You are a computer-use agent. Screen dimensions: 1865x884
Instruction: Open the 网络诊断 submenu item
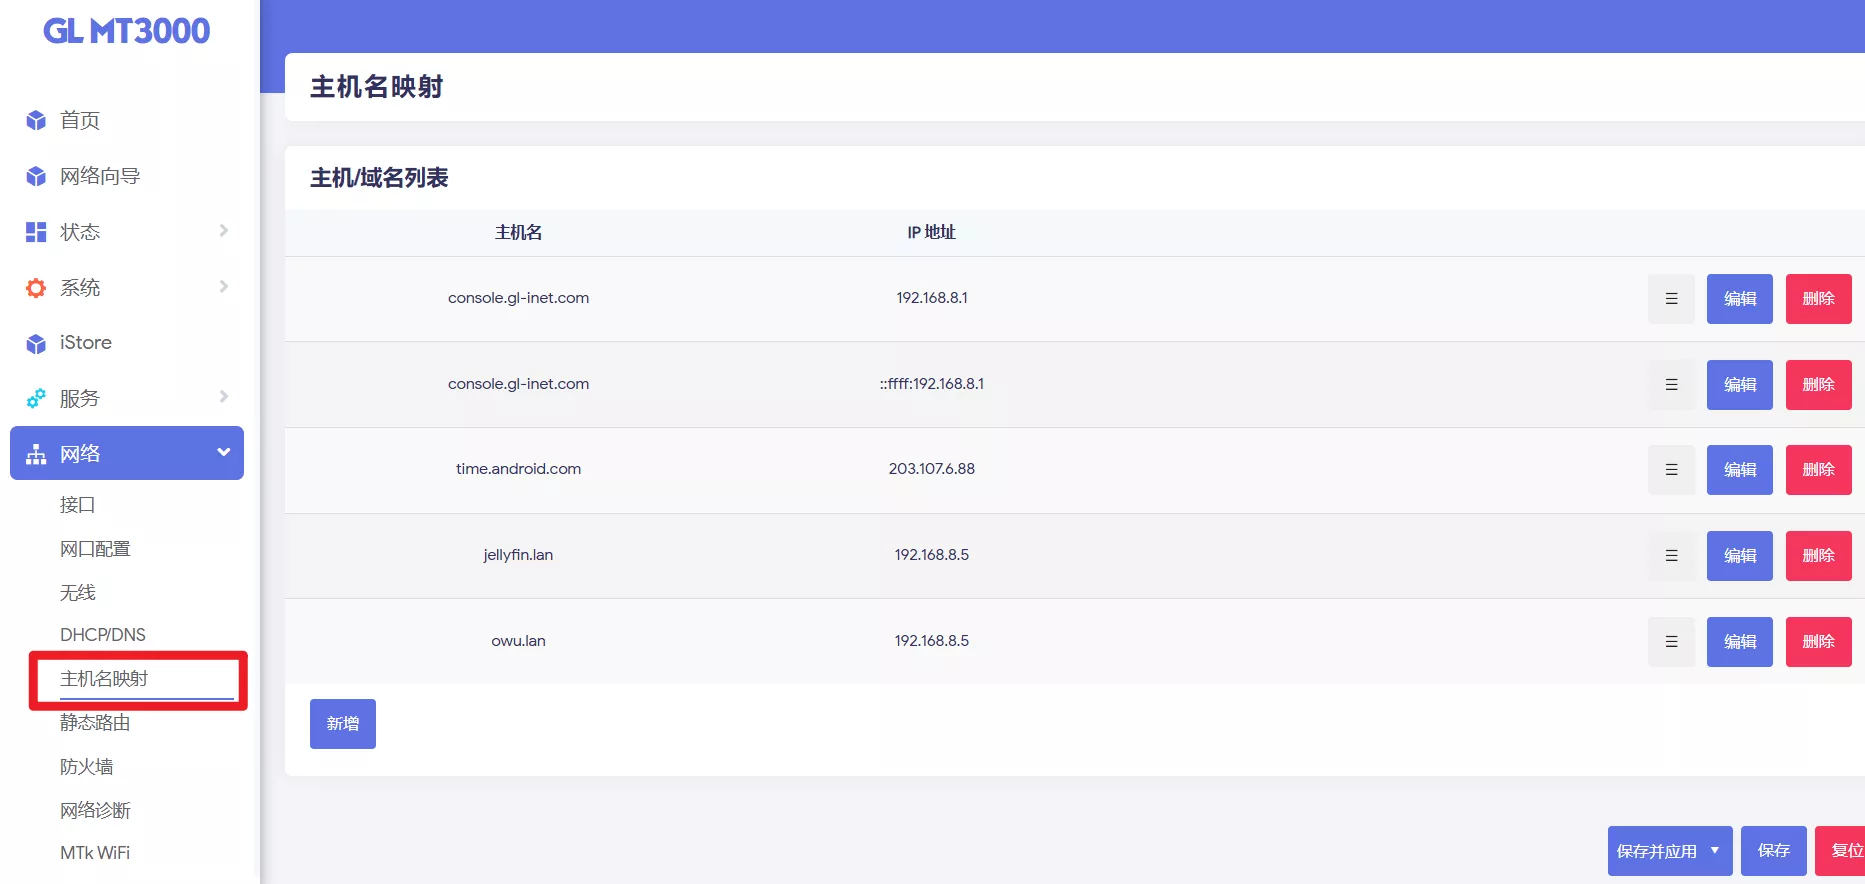[x=95, y=811]
